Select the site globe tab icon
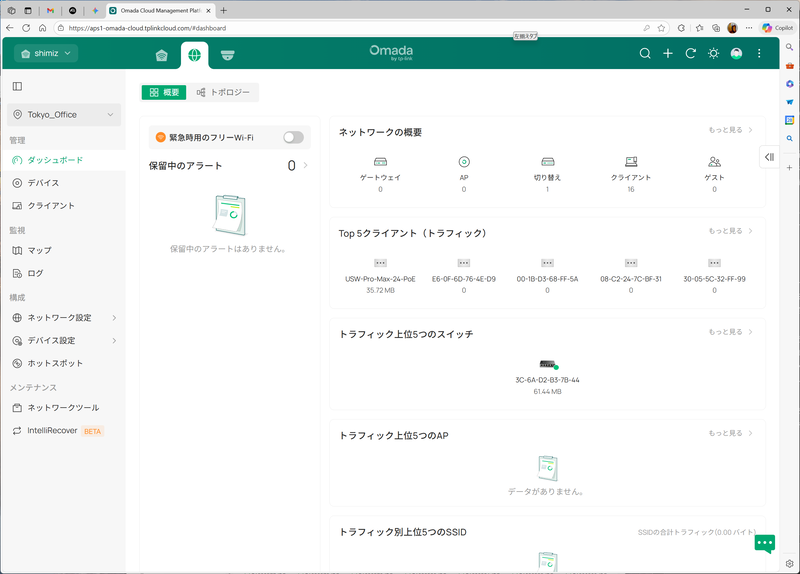The width and height of the screenshot is (800, 574). pyautogui.click(x=194, y=55)
